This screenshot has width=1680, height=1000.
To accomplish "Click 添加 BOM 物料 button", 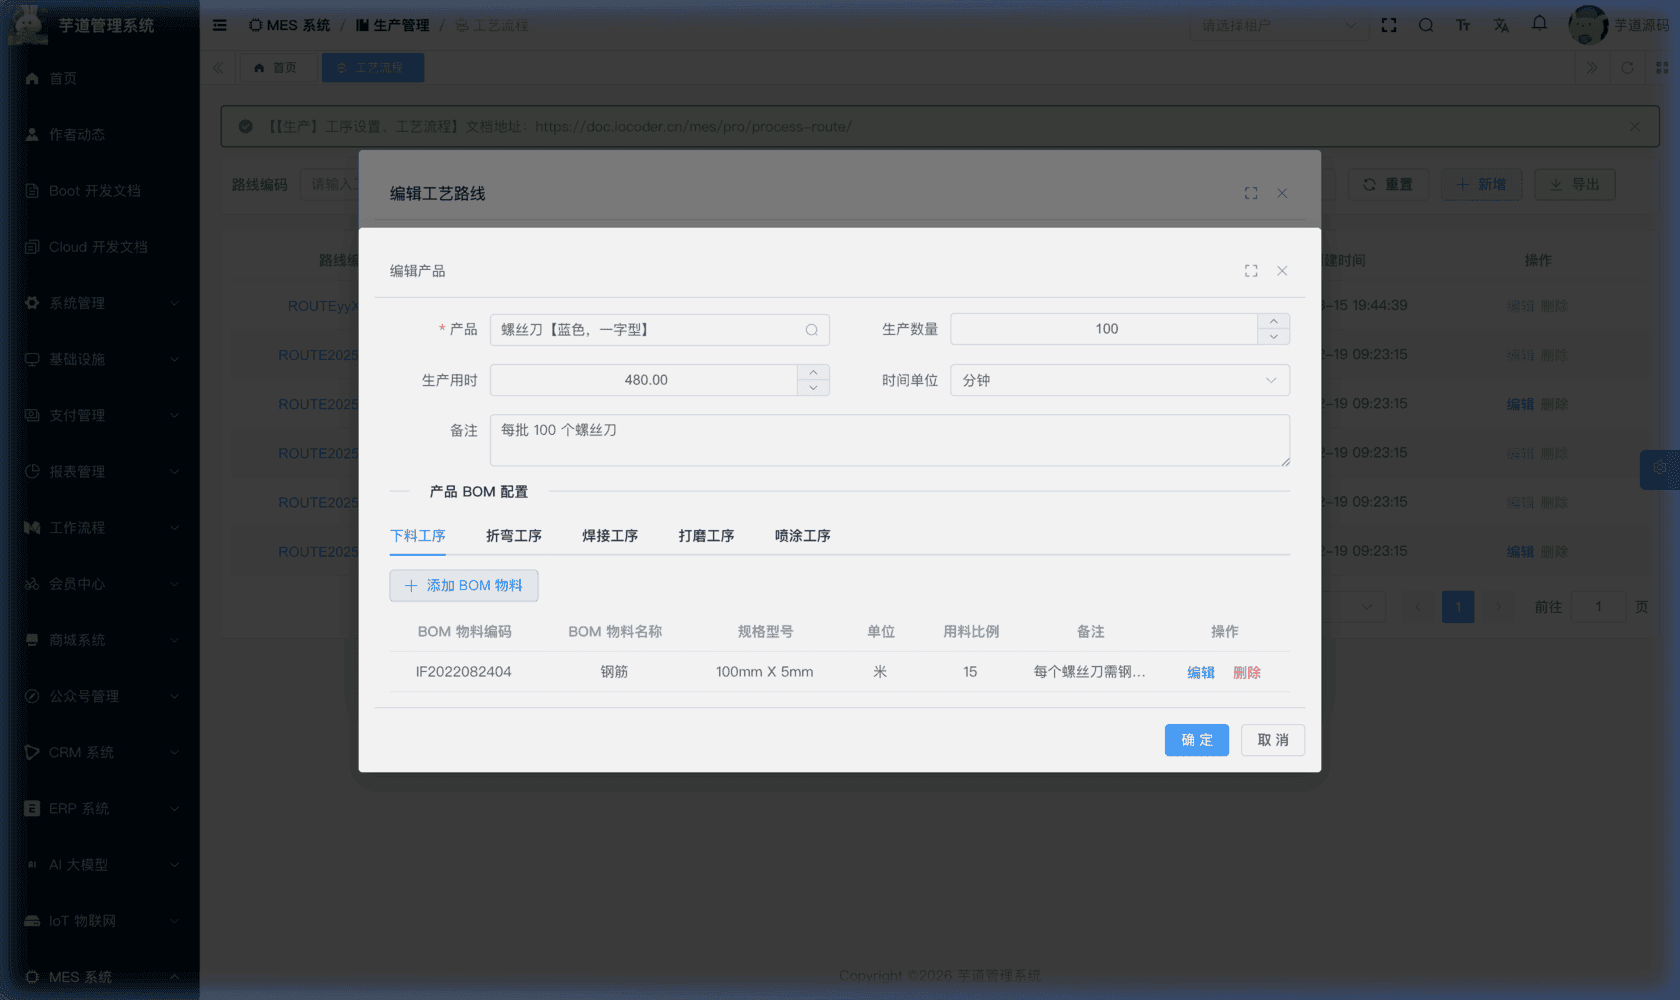I will [464, 586].
